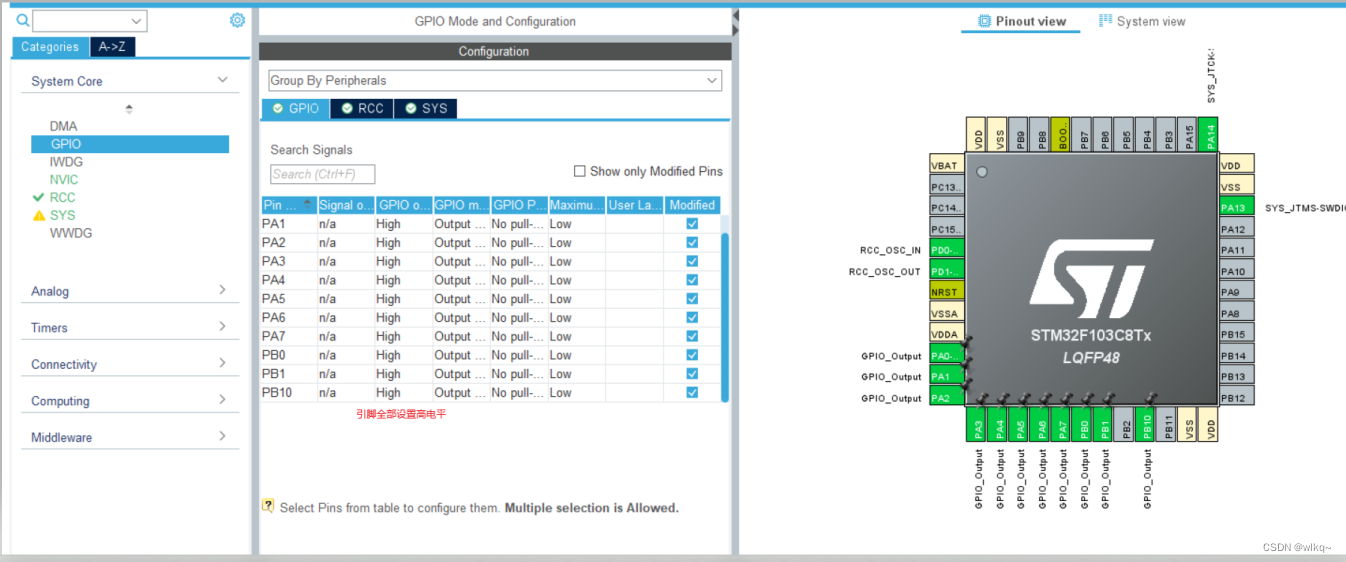Screen dimensions: 1346x562
Task: Select the PA0 GPIO_Output pin
Action: coord(946,355)
